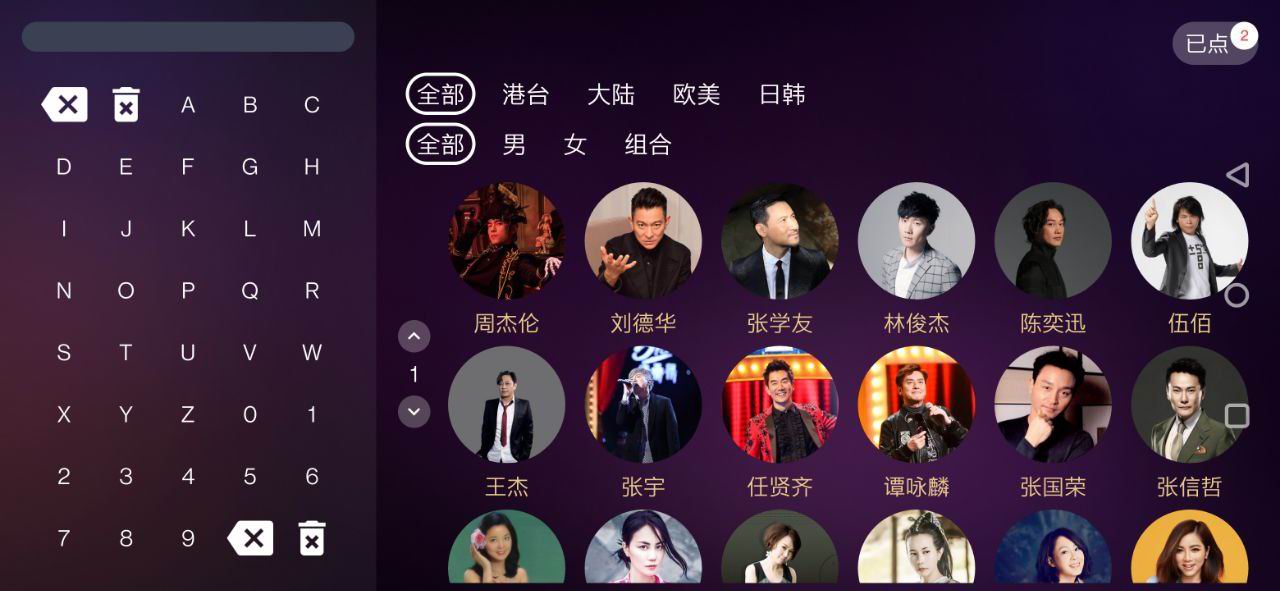Select the 日韩 region filter
The height and width of the screenshot is (591, 1280).
[x=782, y=95]
